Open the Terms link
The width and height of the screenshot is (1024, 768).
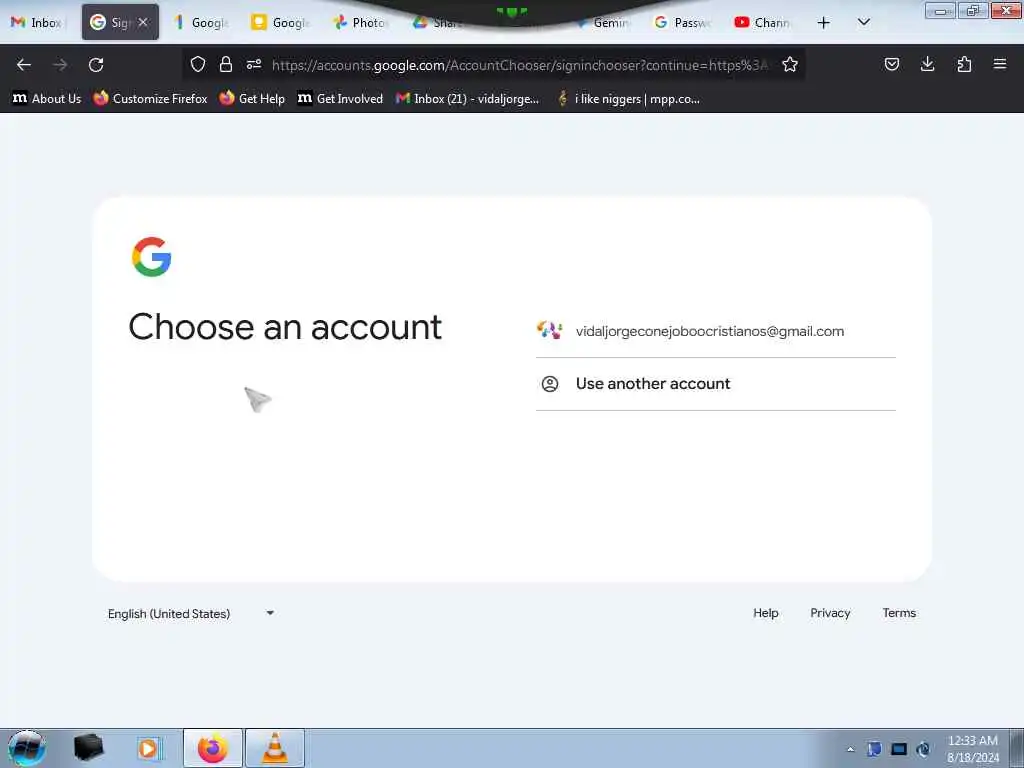(x=899, y=613)
